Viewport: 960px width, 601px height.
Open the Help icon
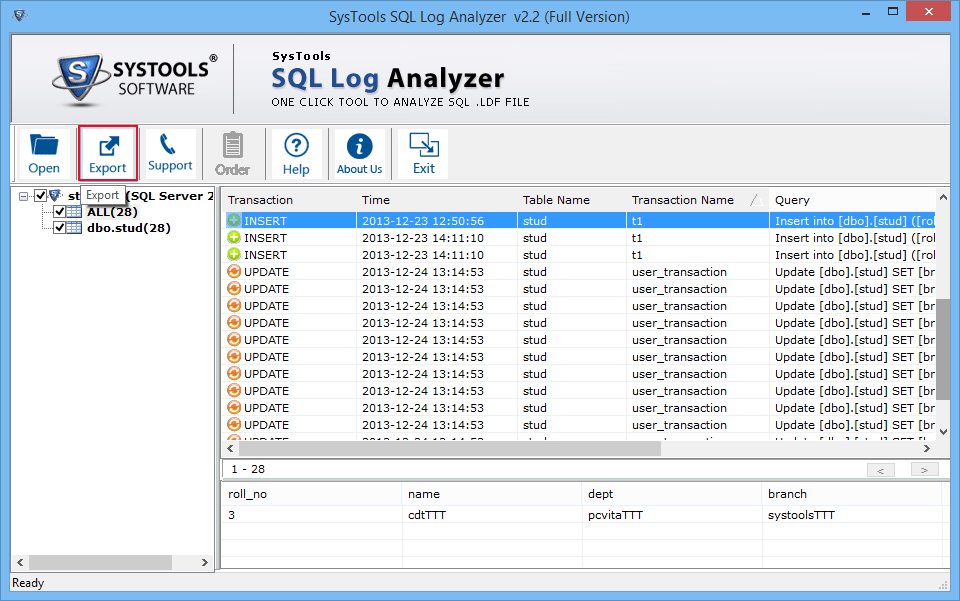pyautogui.click(x=297, y=152)
